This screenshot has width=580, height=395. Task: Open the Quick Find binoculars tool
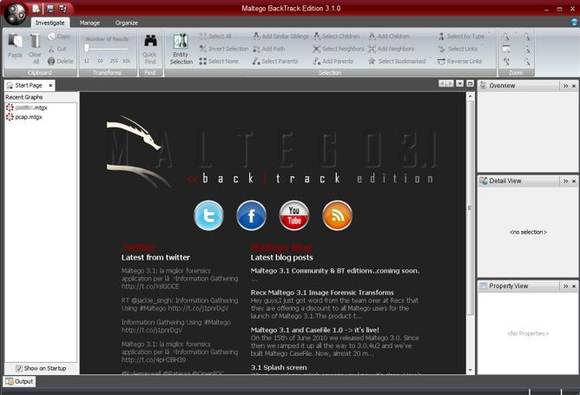(x=150, y=48)
